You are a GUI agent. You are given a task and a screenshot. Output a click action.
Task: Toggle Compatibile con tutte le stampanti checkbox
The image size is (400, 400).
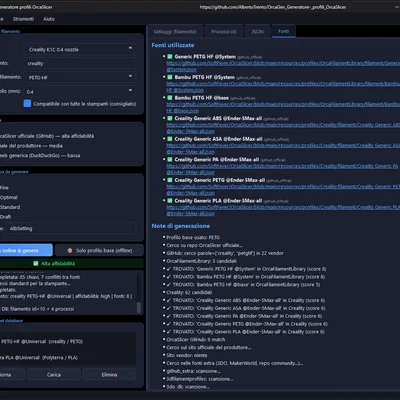tap(28, 104)
